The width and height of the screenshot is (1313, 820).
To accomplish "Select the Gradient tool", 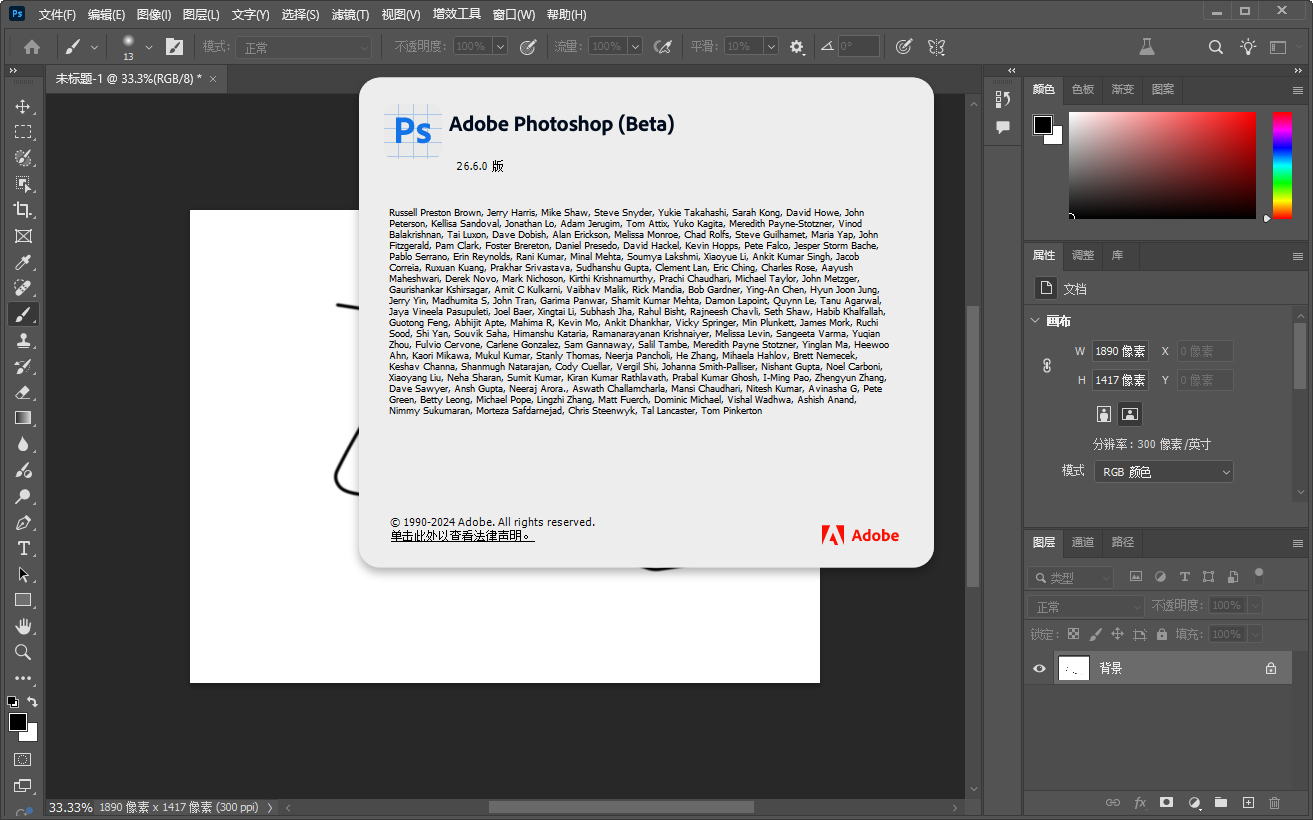I will pos(23,418).
